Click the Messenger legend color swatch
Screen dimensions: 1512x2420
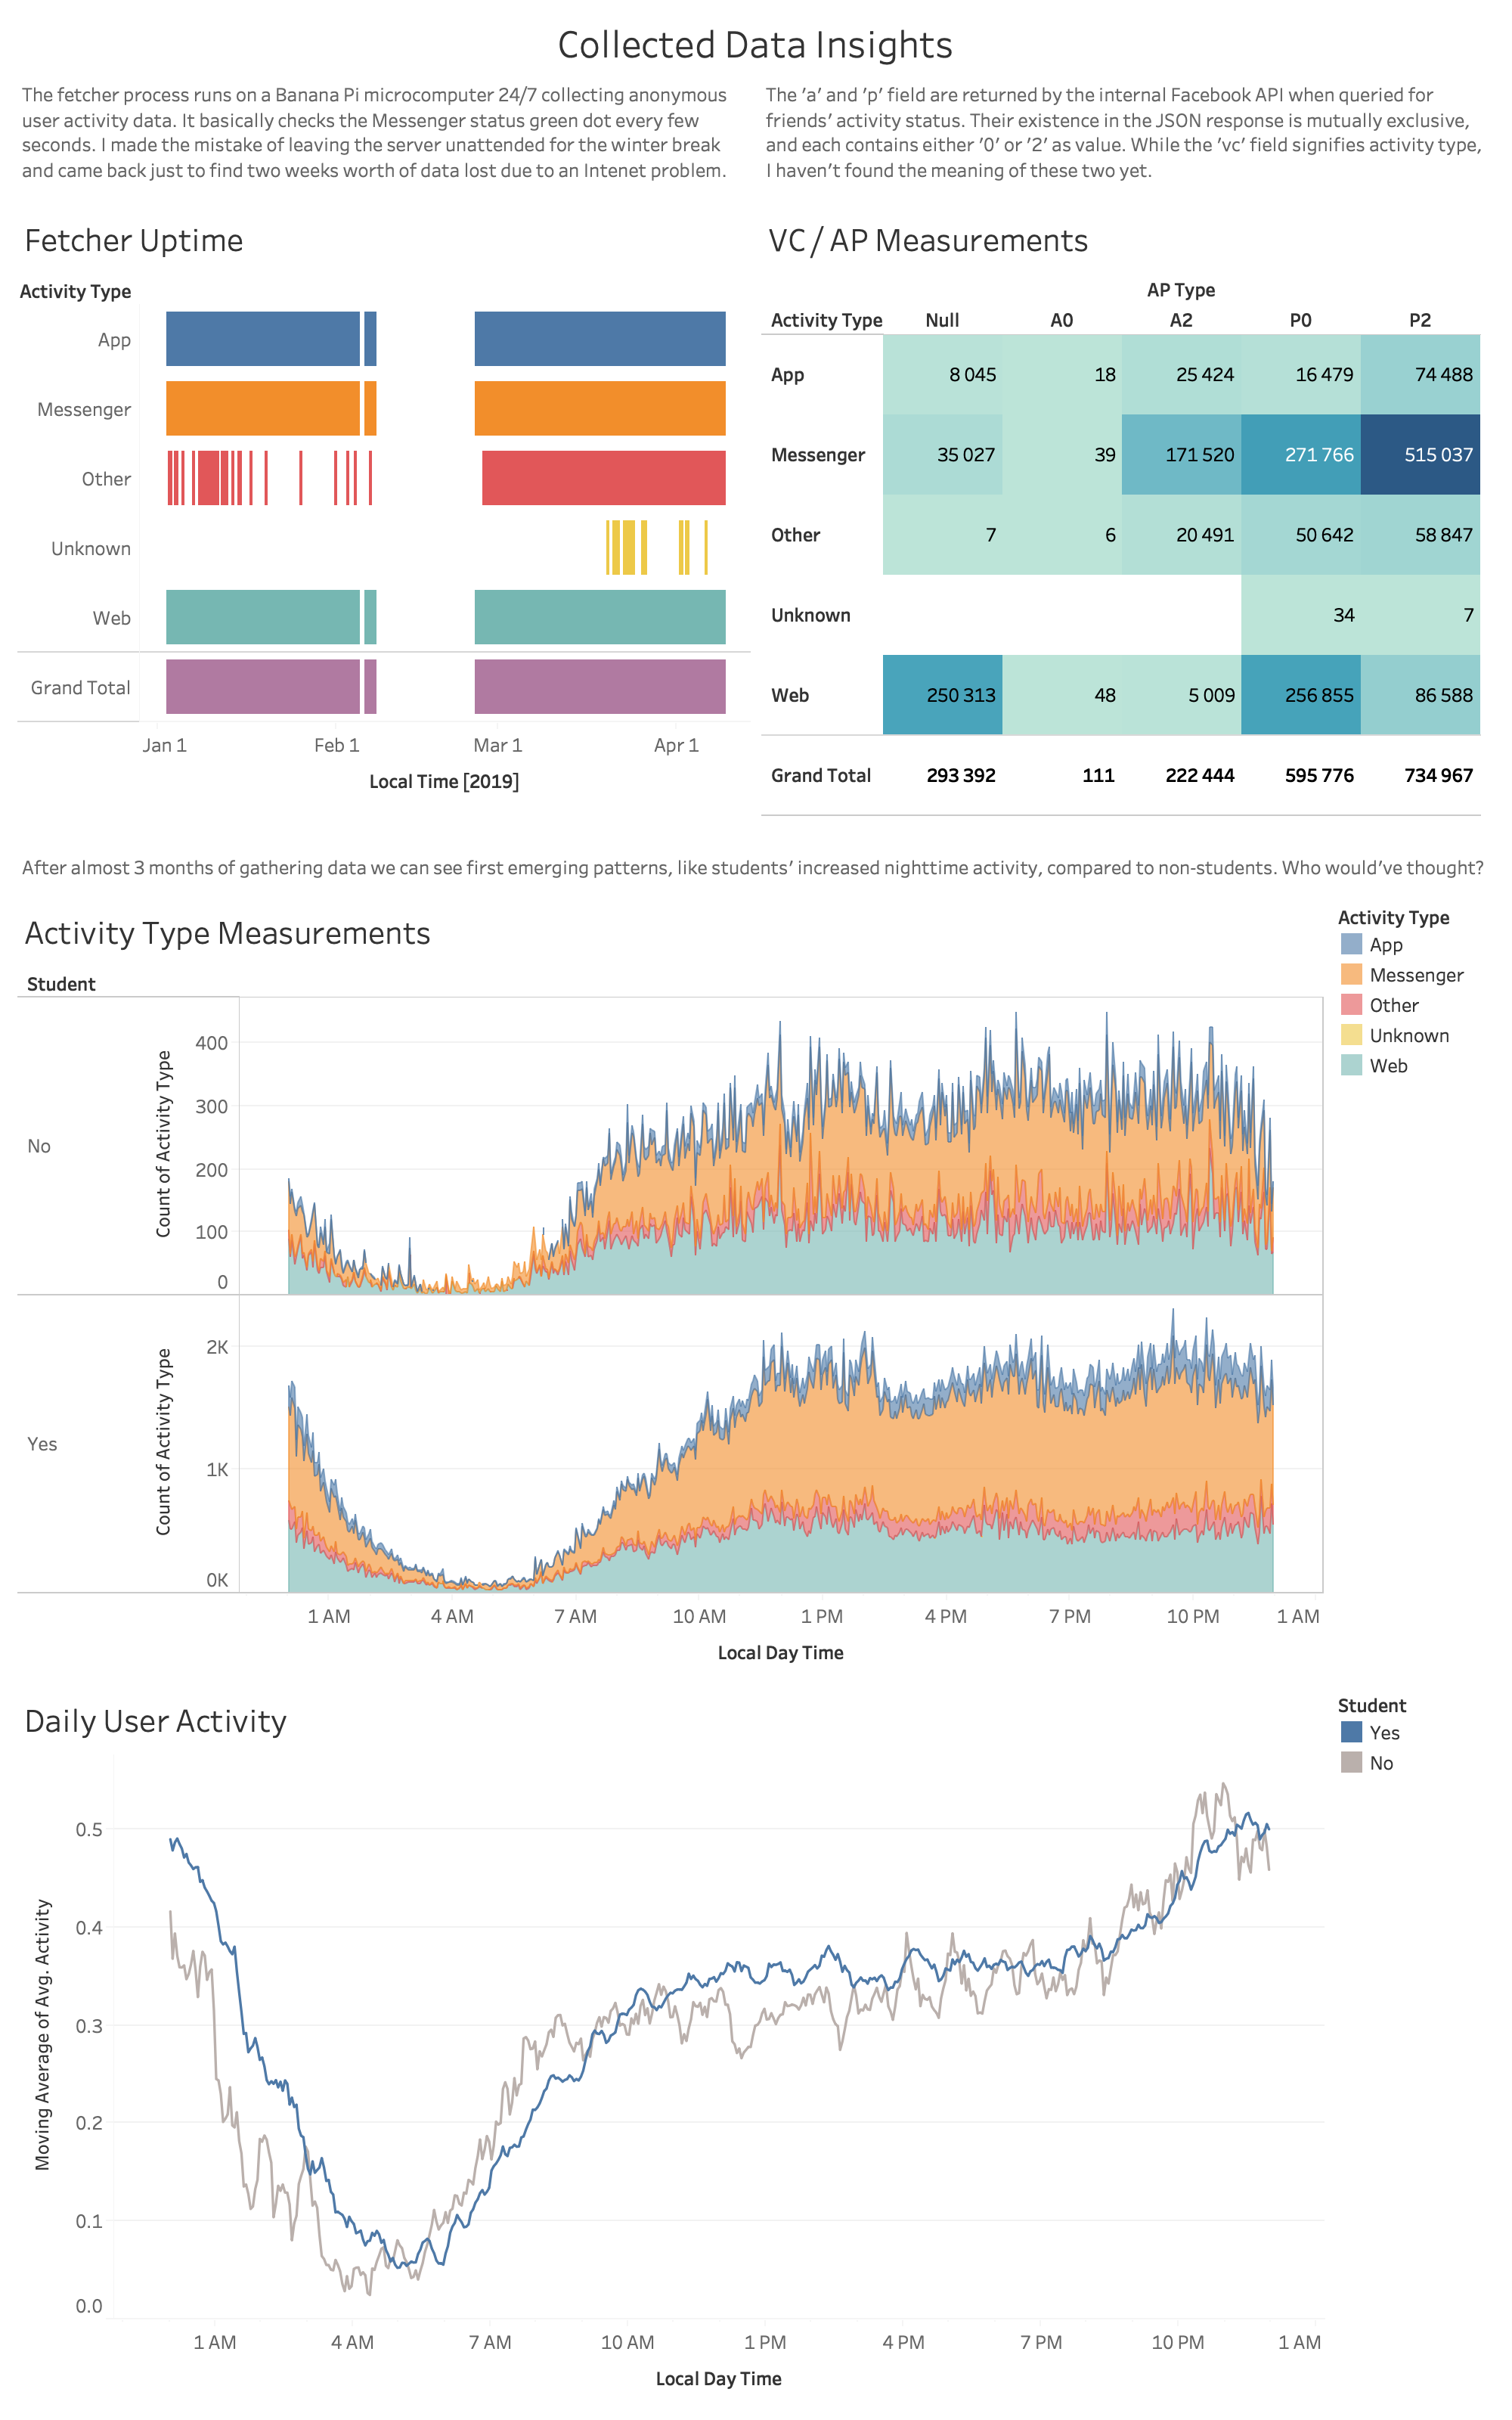pos(1351,974)
